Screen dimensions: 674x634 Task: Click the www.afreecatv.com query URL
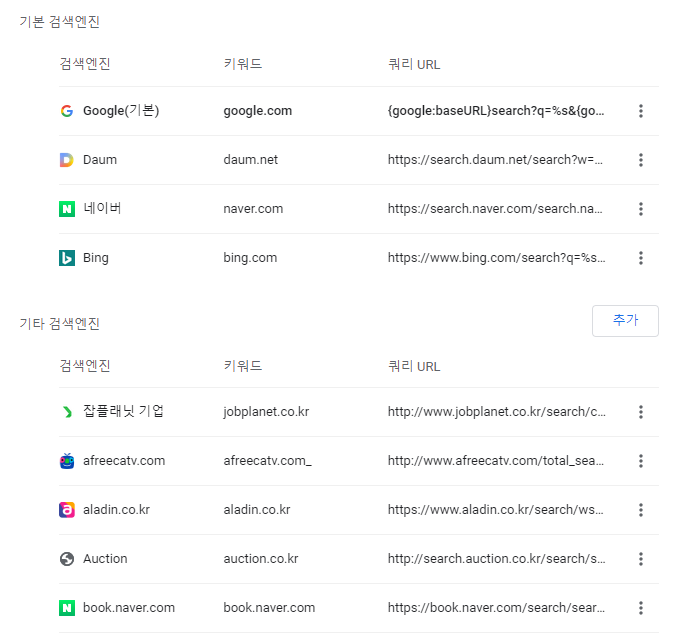click(496, 461)
